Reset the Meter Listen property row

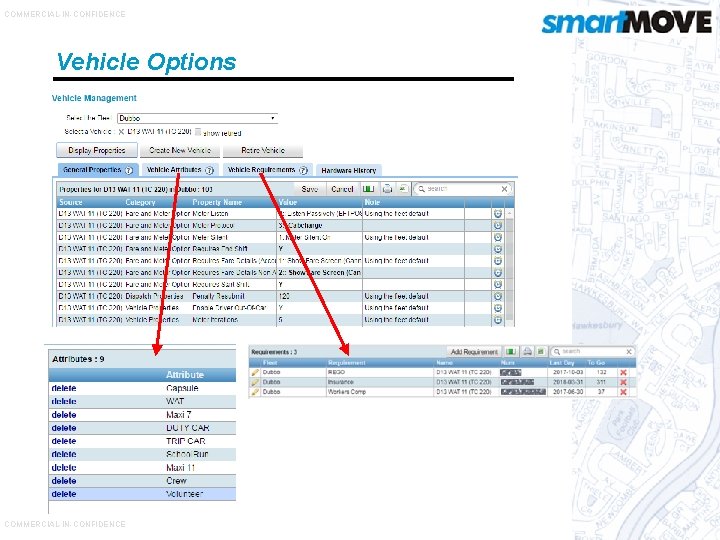click(x=498, y=214)
